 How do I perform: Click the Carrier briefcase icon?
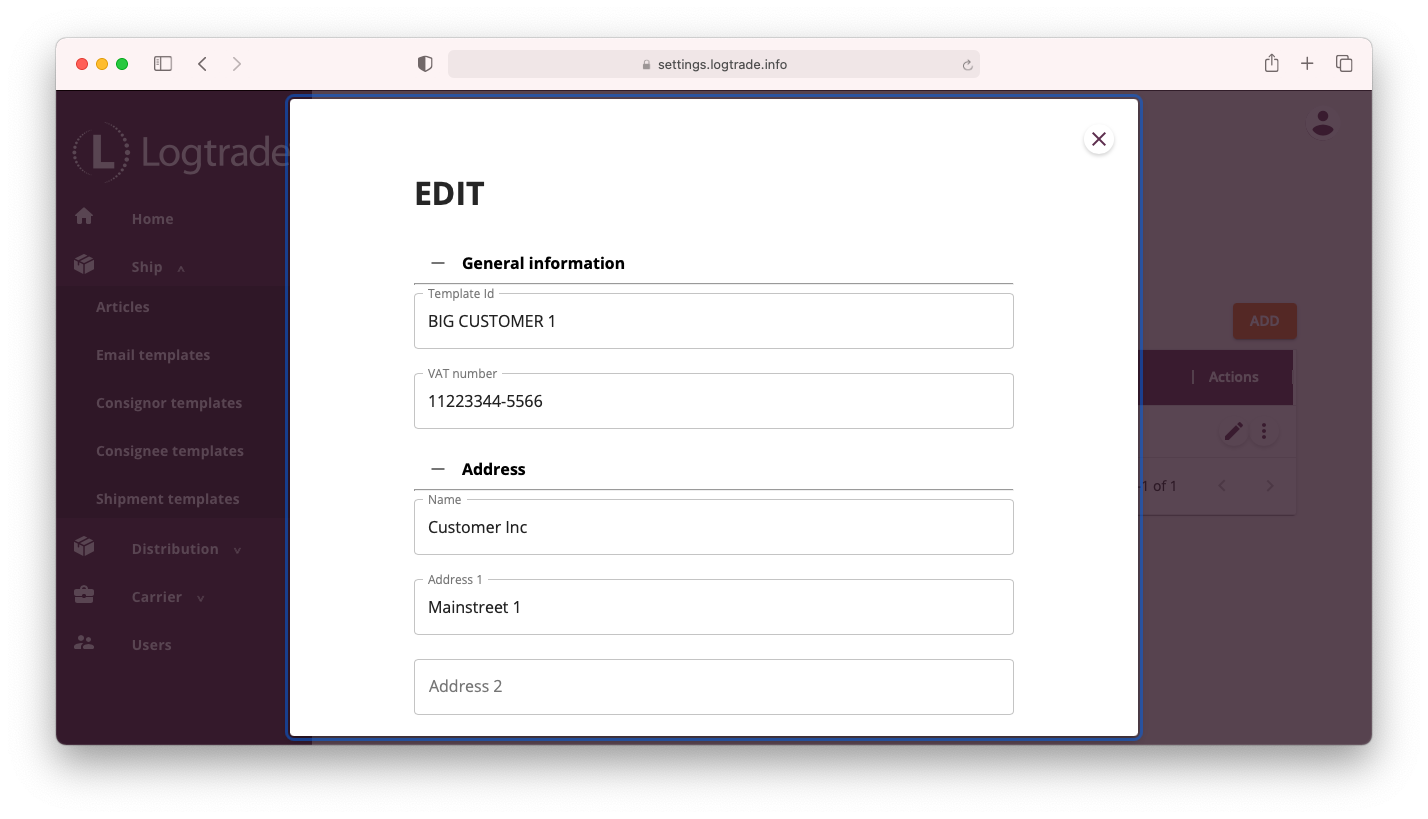(x=84, y=594)
